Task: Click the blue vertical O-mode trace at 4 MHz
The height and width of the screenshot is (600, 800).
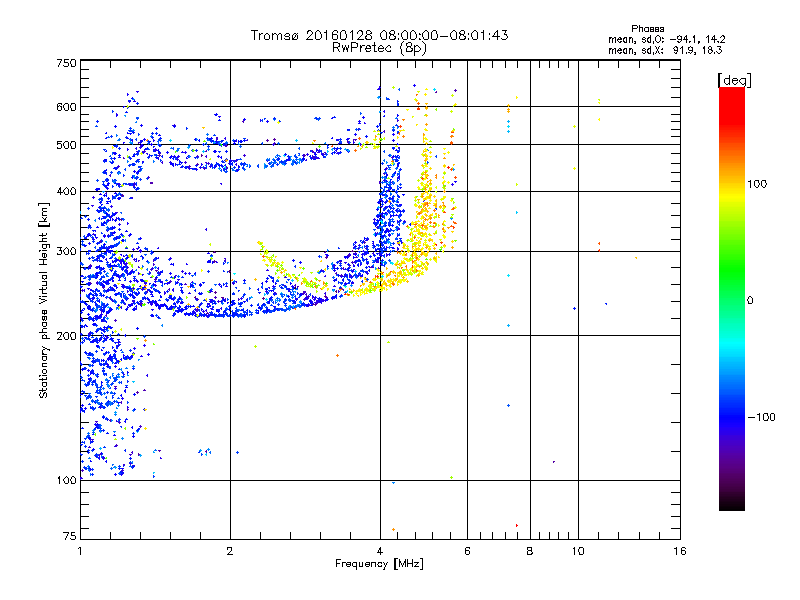Action: pyautogui.click(x=389, y=204)
